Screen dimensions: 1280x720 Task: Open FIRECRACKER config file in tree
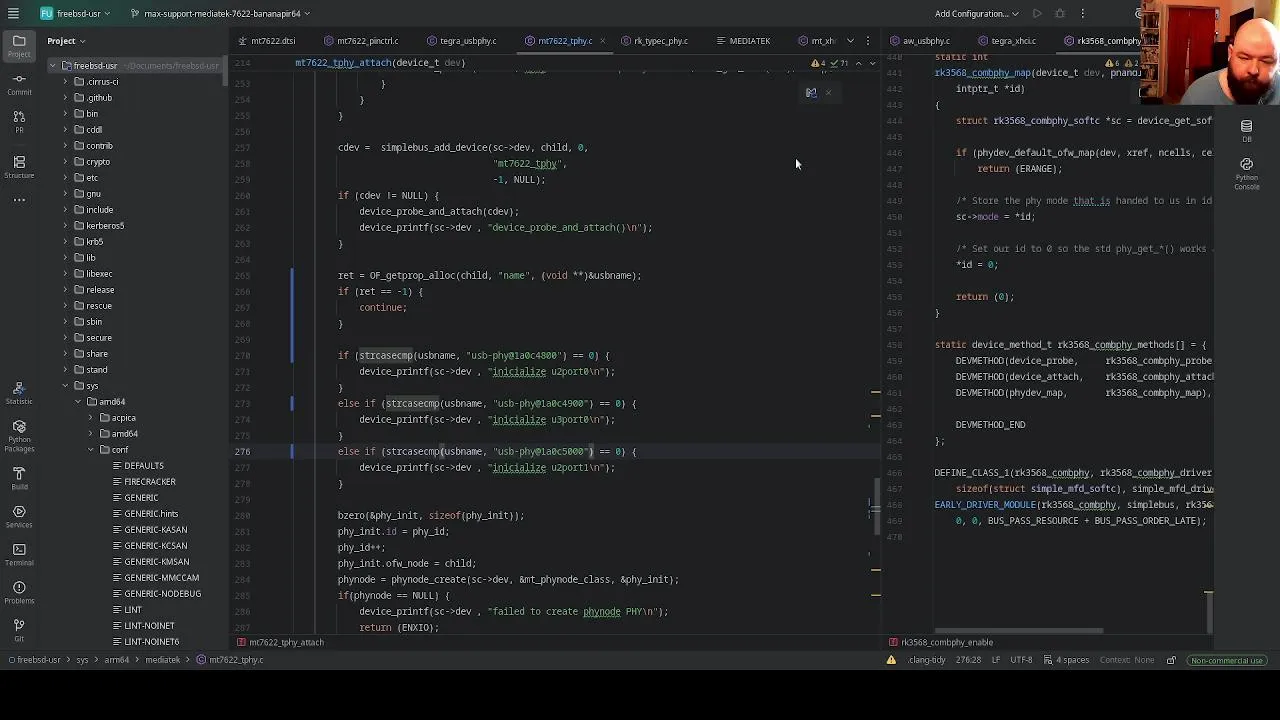[150, 482]
